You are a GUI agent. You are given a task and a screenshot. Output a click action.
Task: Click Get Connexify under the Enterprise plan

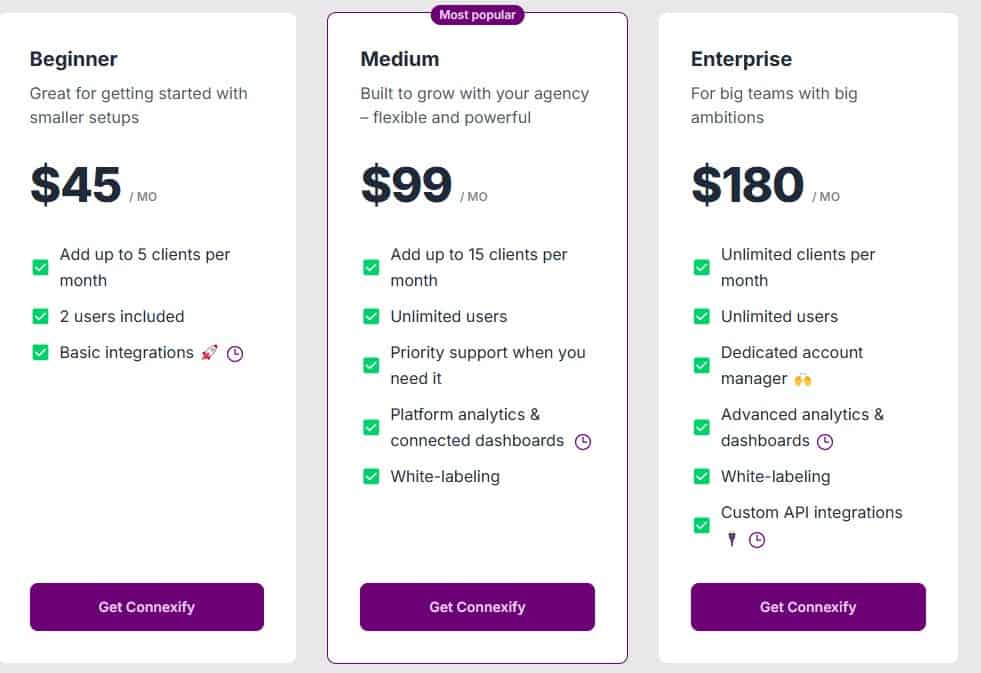[808, 607]
